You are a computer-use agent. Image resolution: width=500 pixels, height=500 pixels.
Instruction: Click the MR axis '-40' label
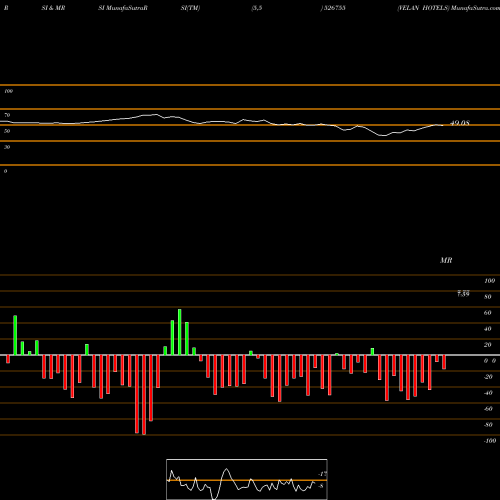point(488,393)
